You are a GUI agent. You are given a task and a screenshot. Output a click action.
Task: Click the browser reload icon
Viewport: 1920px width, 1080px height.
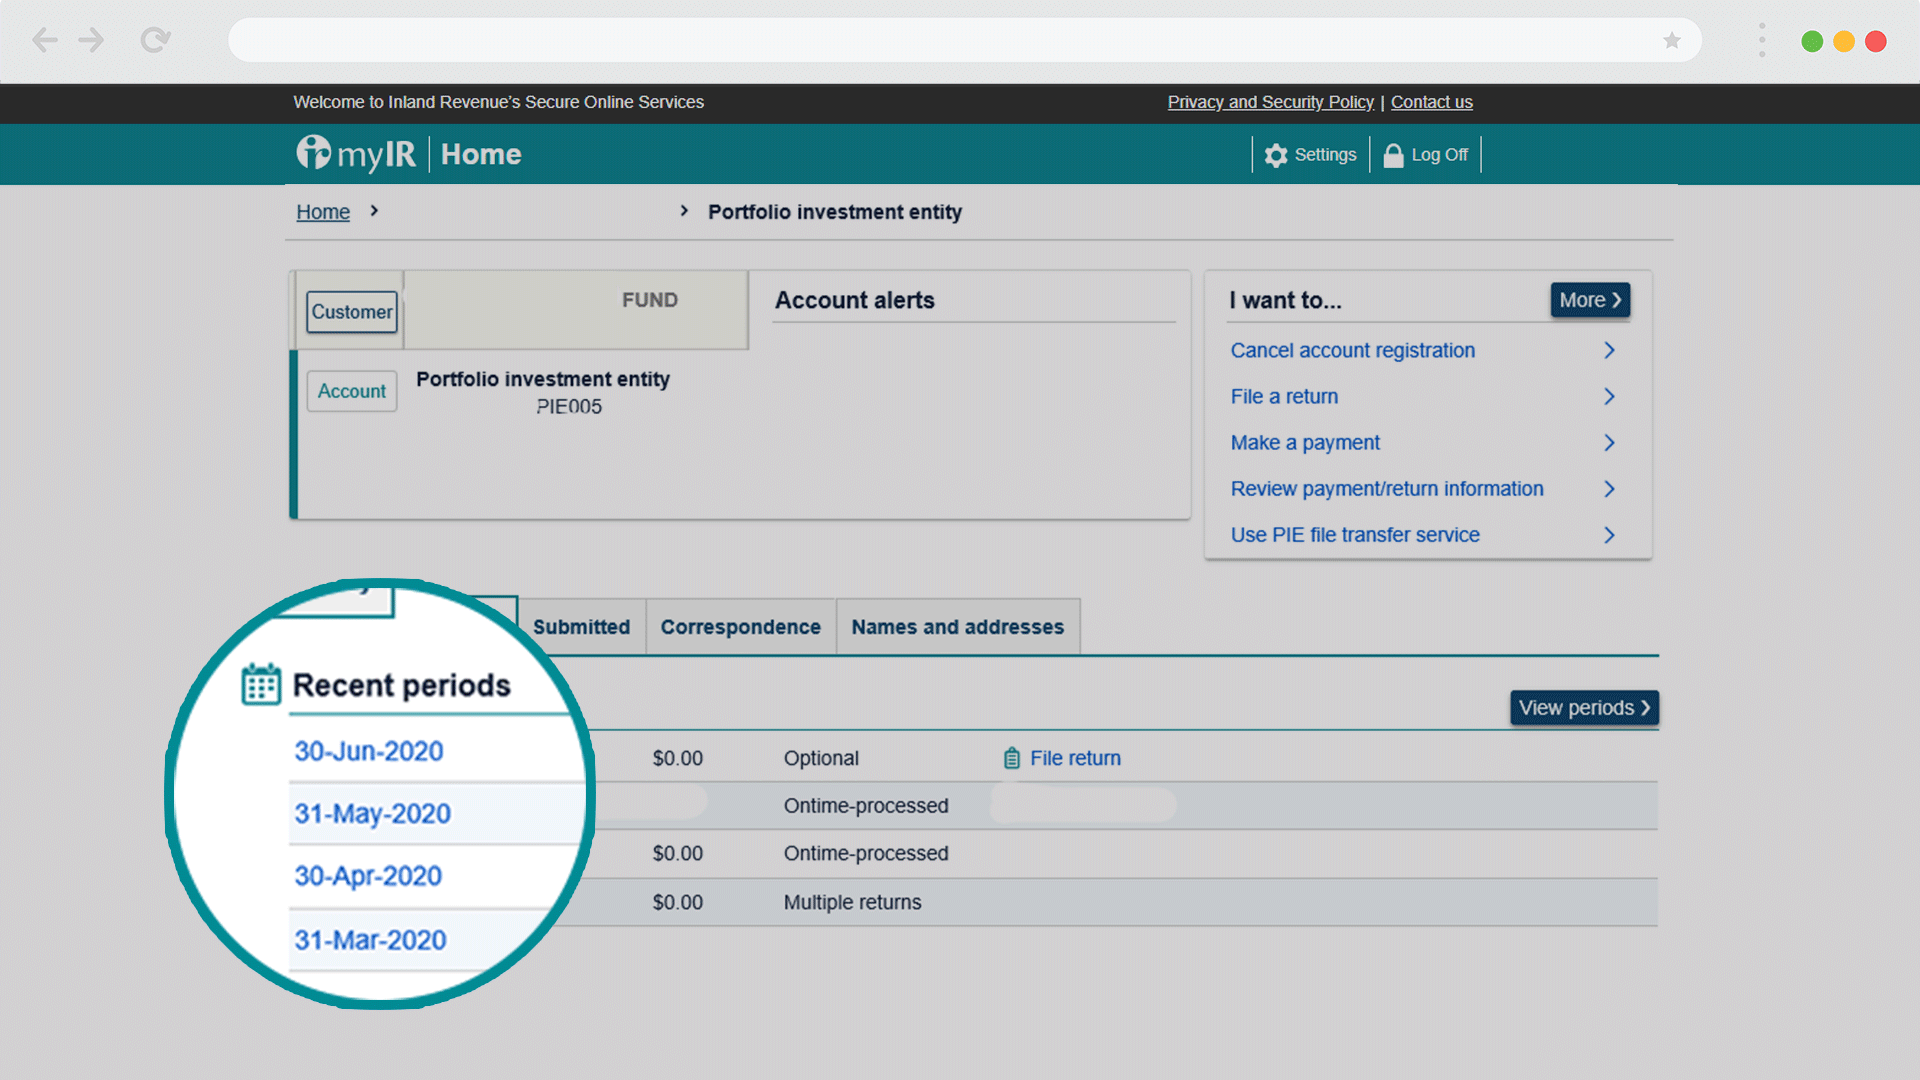(155, 40)
